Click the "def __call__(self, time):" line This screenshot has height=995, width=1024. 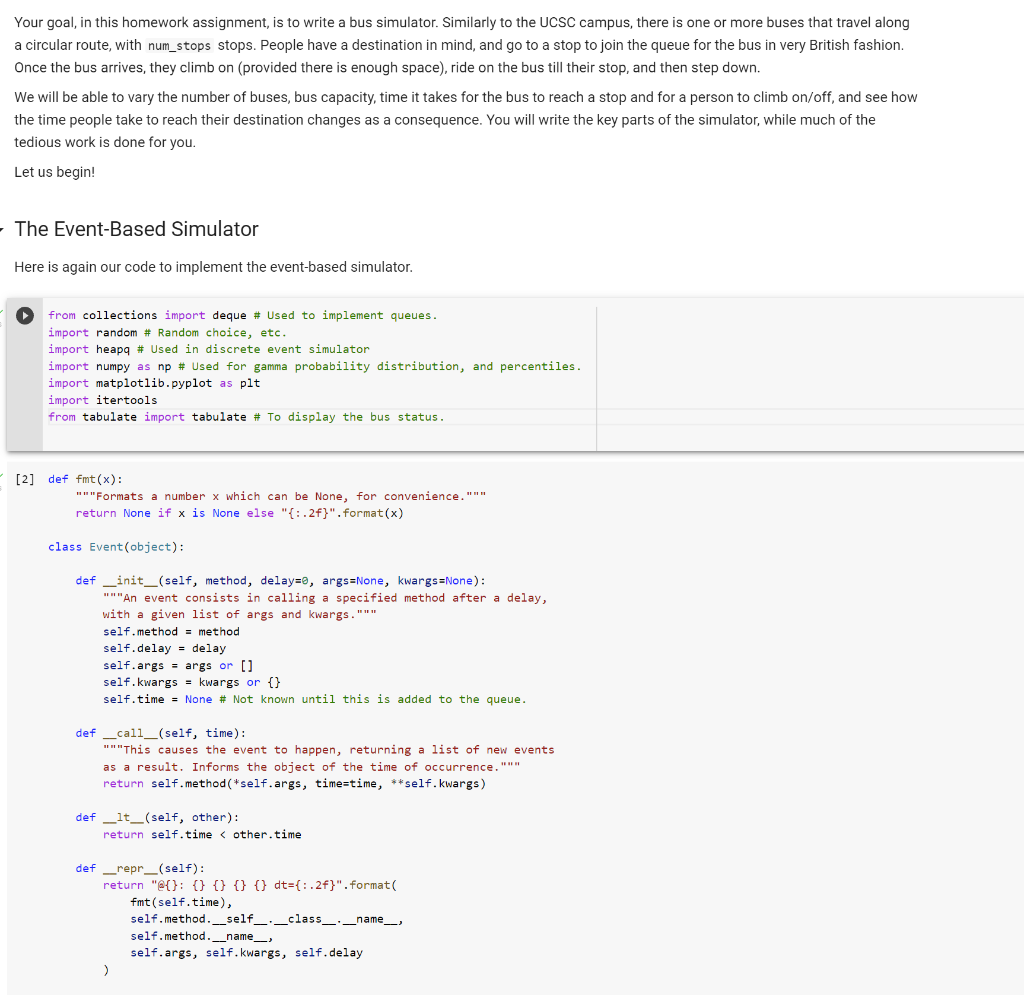coord(161,733)
